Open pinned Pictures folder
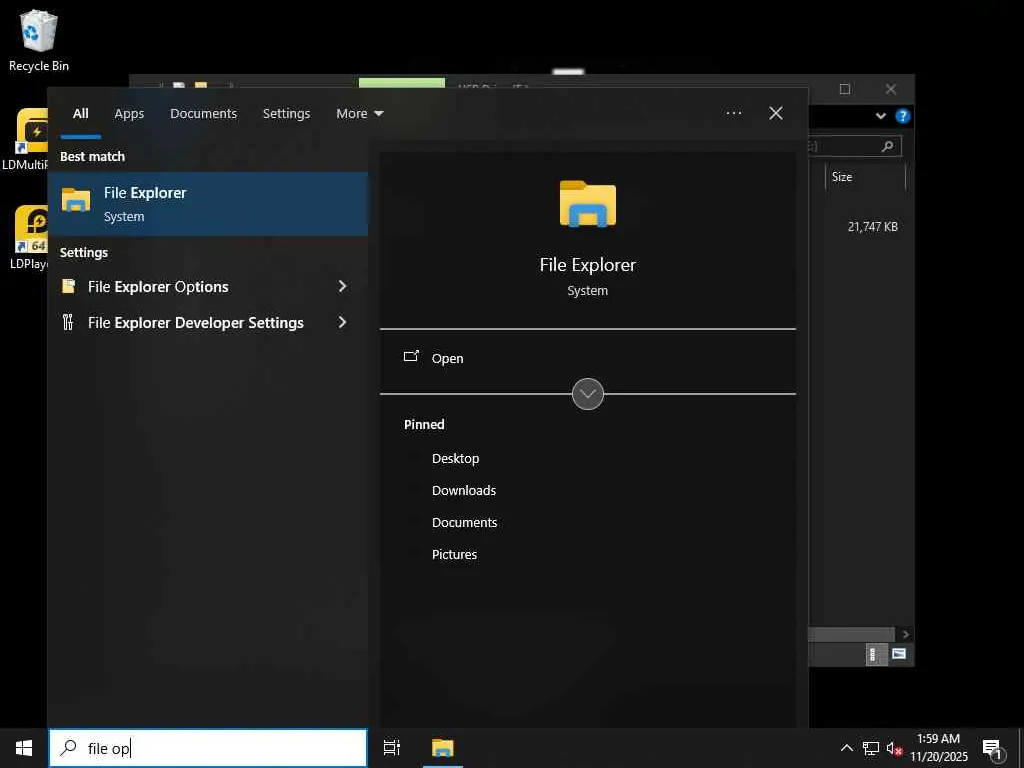This screenshot has width=1024, height=768. tap(454, 554)
